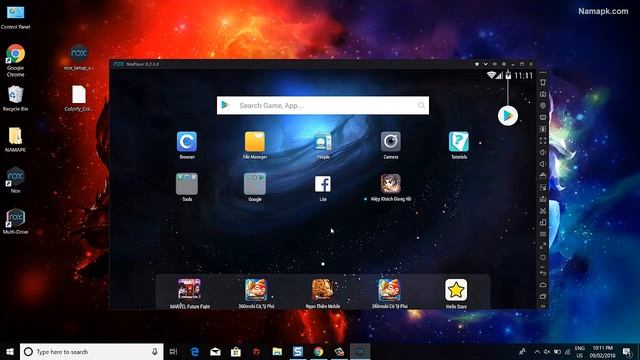Viewport: 640px width, 360px height.
Task: Launch the Camera app
Action: [391, 142]
